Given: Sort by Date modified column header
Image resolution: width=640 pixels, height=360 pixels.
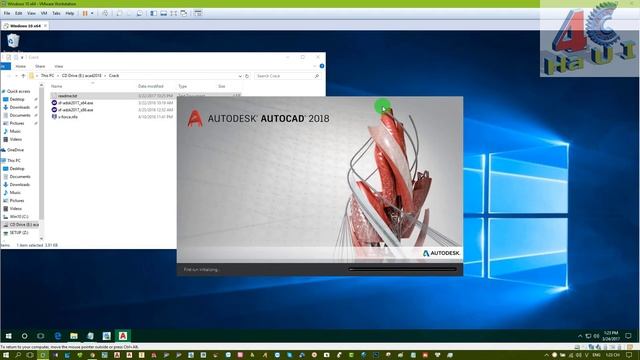Looking at the screenshot, I should pyautogui.click(x=151, y=87).
